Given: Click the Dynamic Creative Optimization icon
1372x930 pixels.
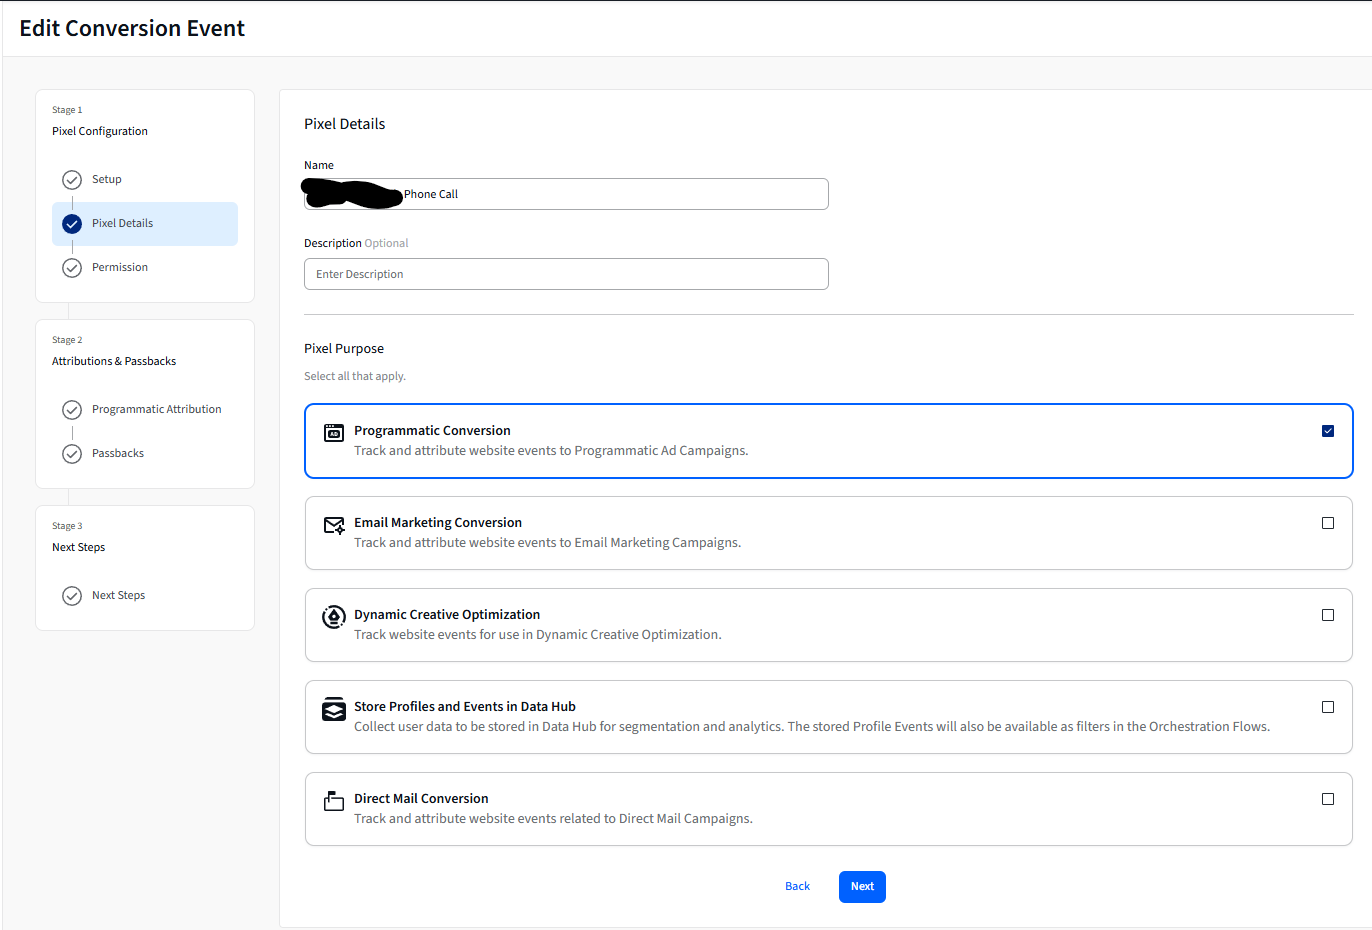Looking at the screenshot, I should tap(334, 617).
